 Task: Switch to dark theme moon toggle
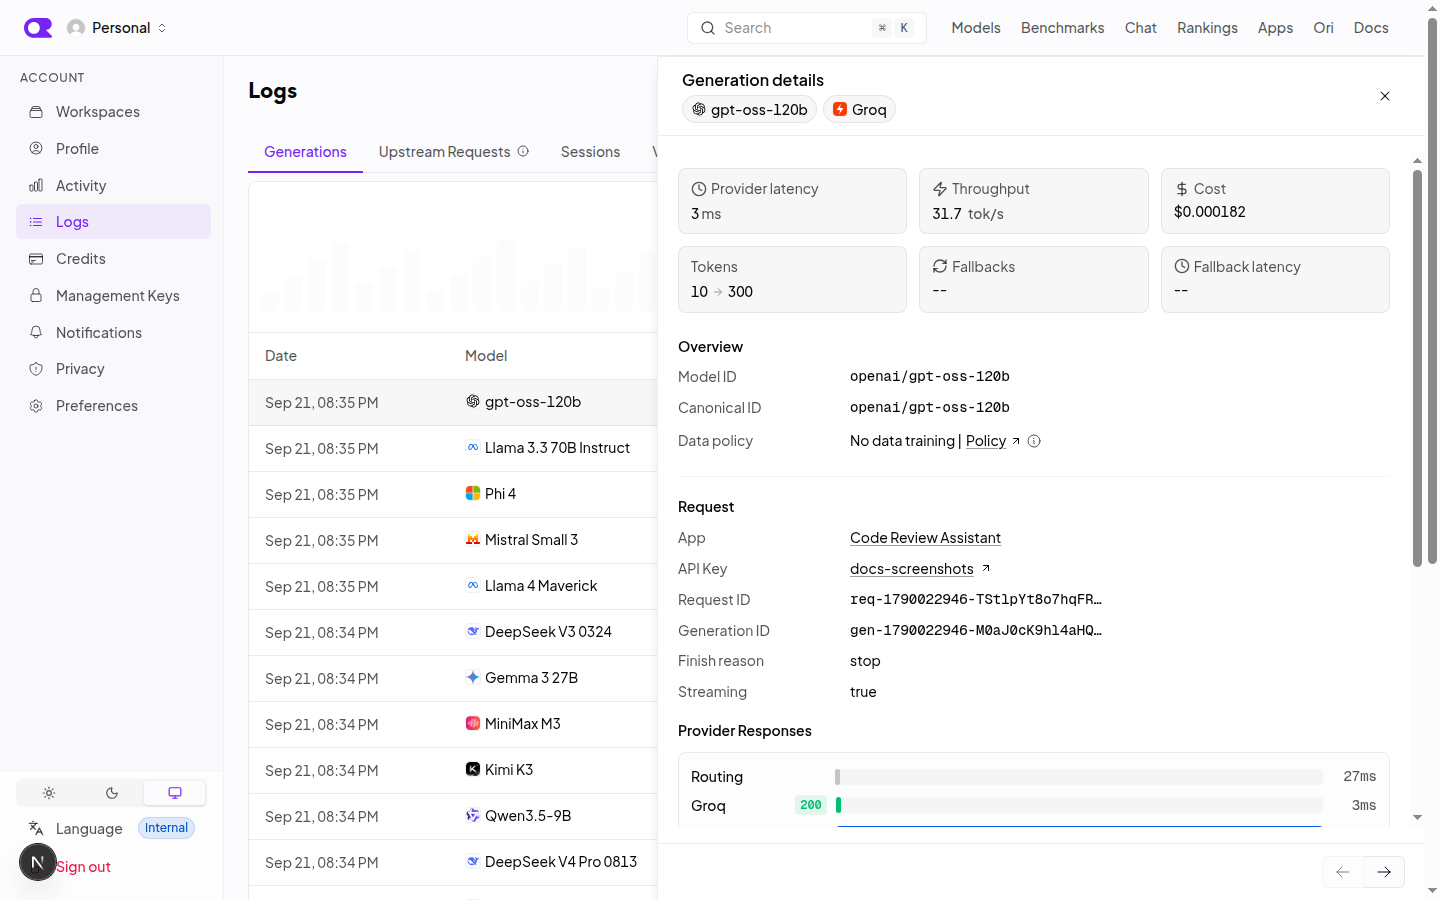(x=112, y=793)
